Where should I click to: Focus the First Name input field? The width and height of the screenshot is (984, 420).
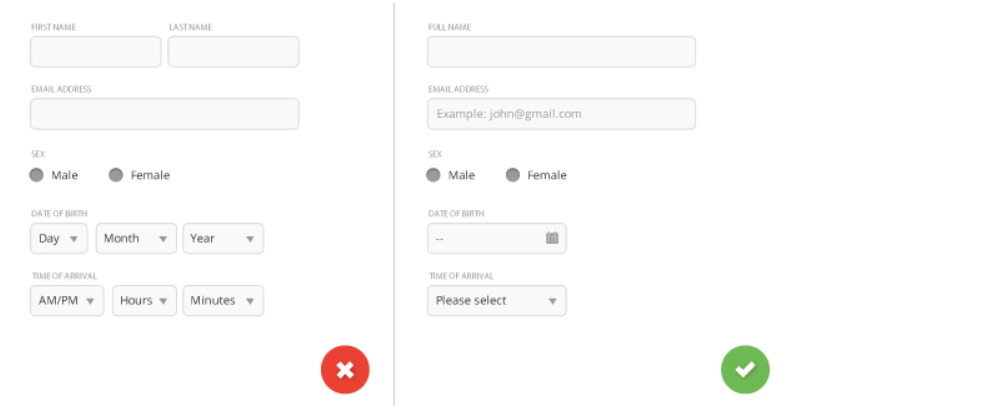(x=95, y=51)
